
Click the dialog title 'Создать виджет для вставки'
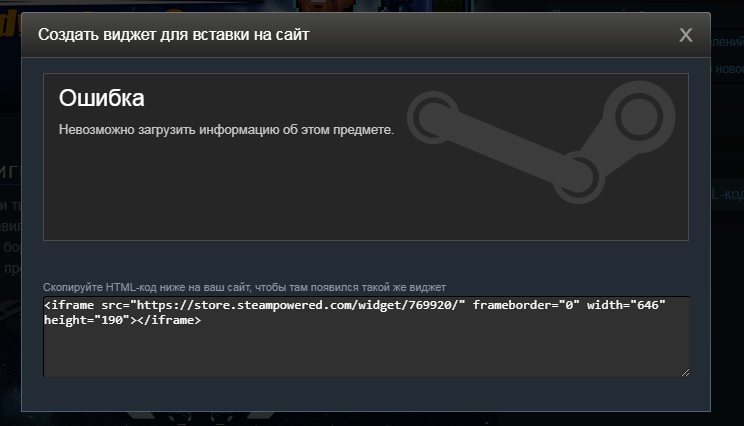174,35
